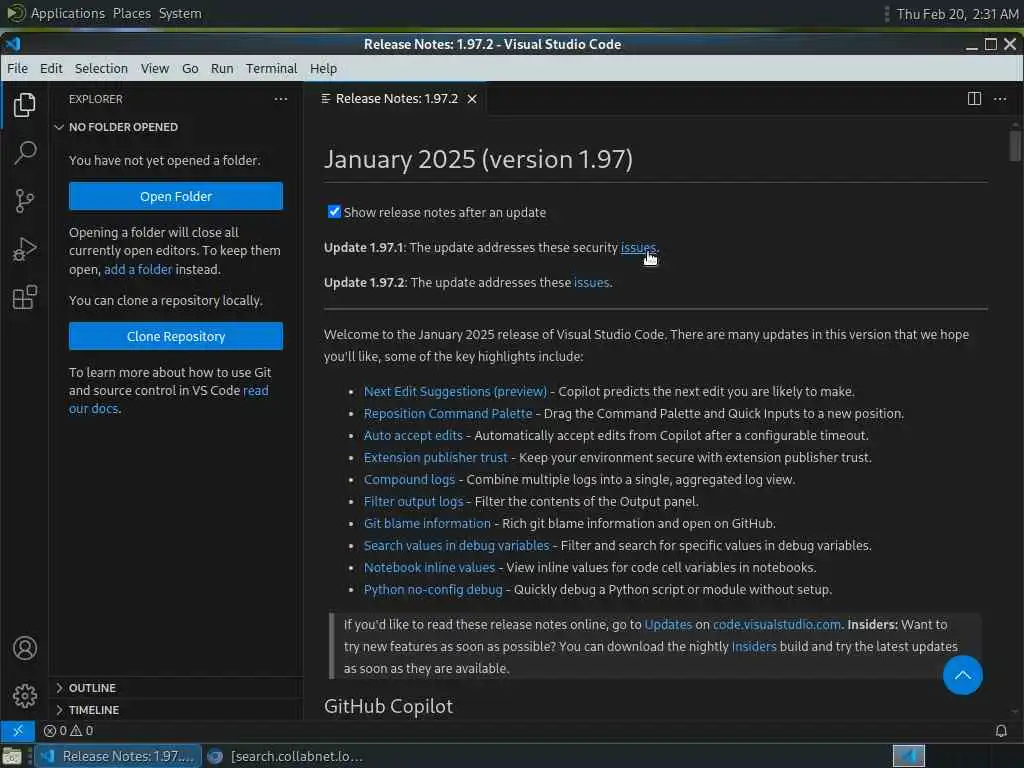Click the editor vertical scrollbar thumb
Screen dimensions: 1024x768
coord(1014,146)
